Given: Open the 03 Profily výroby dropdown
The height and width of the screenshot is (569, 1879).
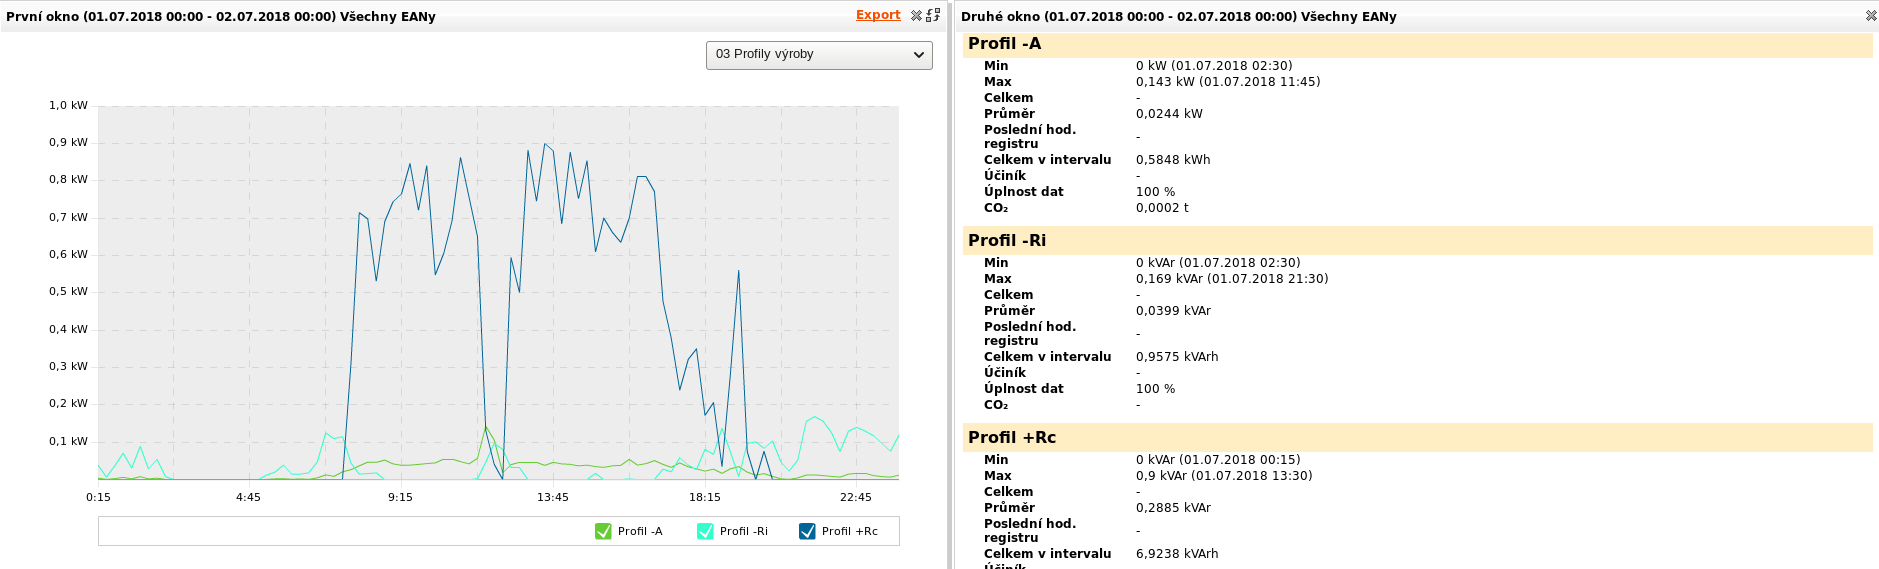Looking at the screenshot, I should click(819, 55).
